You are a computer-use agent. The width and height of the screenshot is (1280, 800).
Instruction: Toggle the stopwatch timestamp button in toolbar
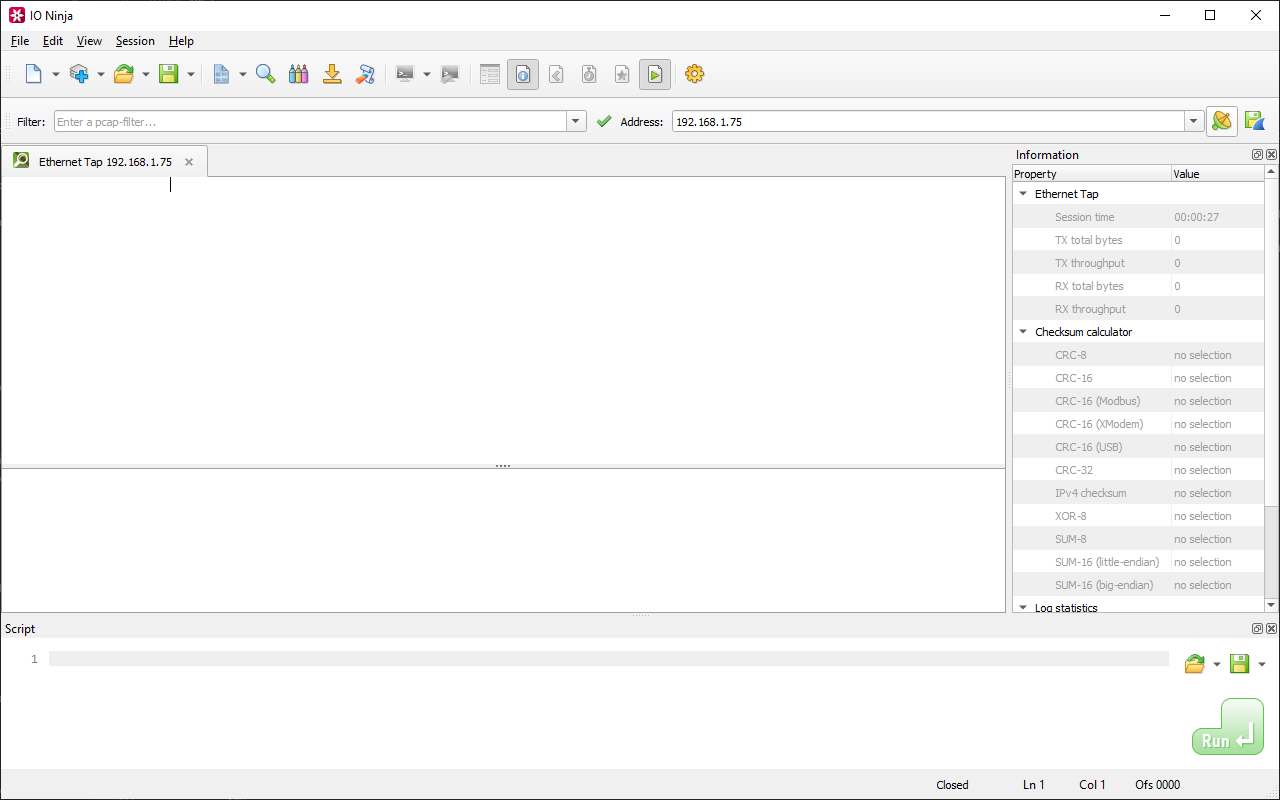coord(589,74)
